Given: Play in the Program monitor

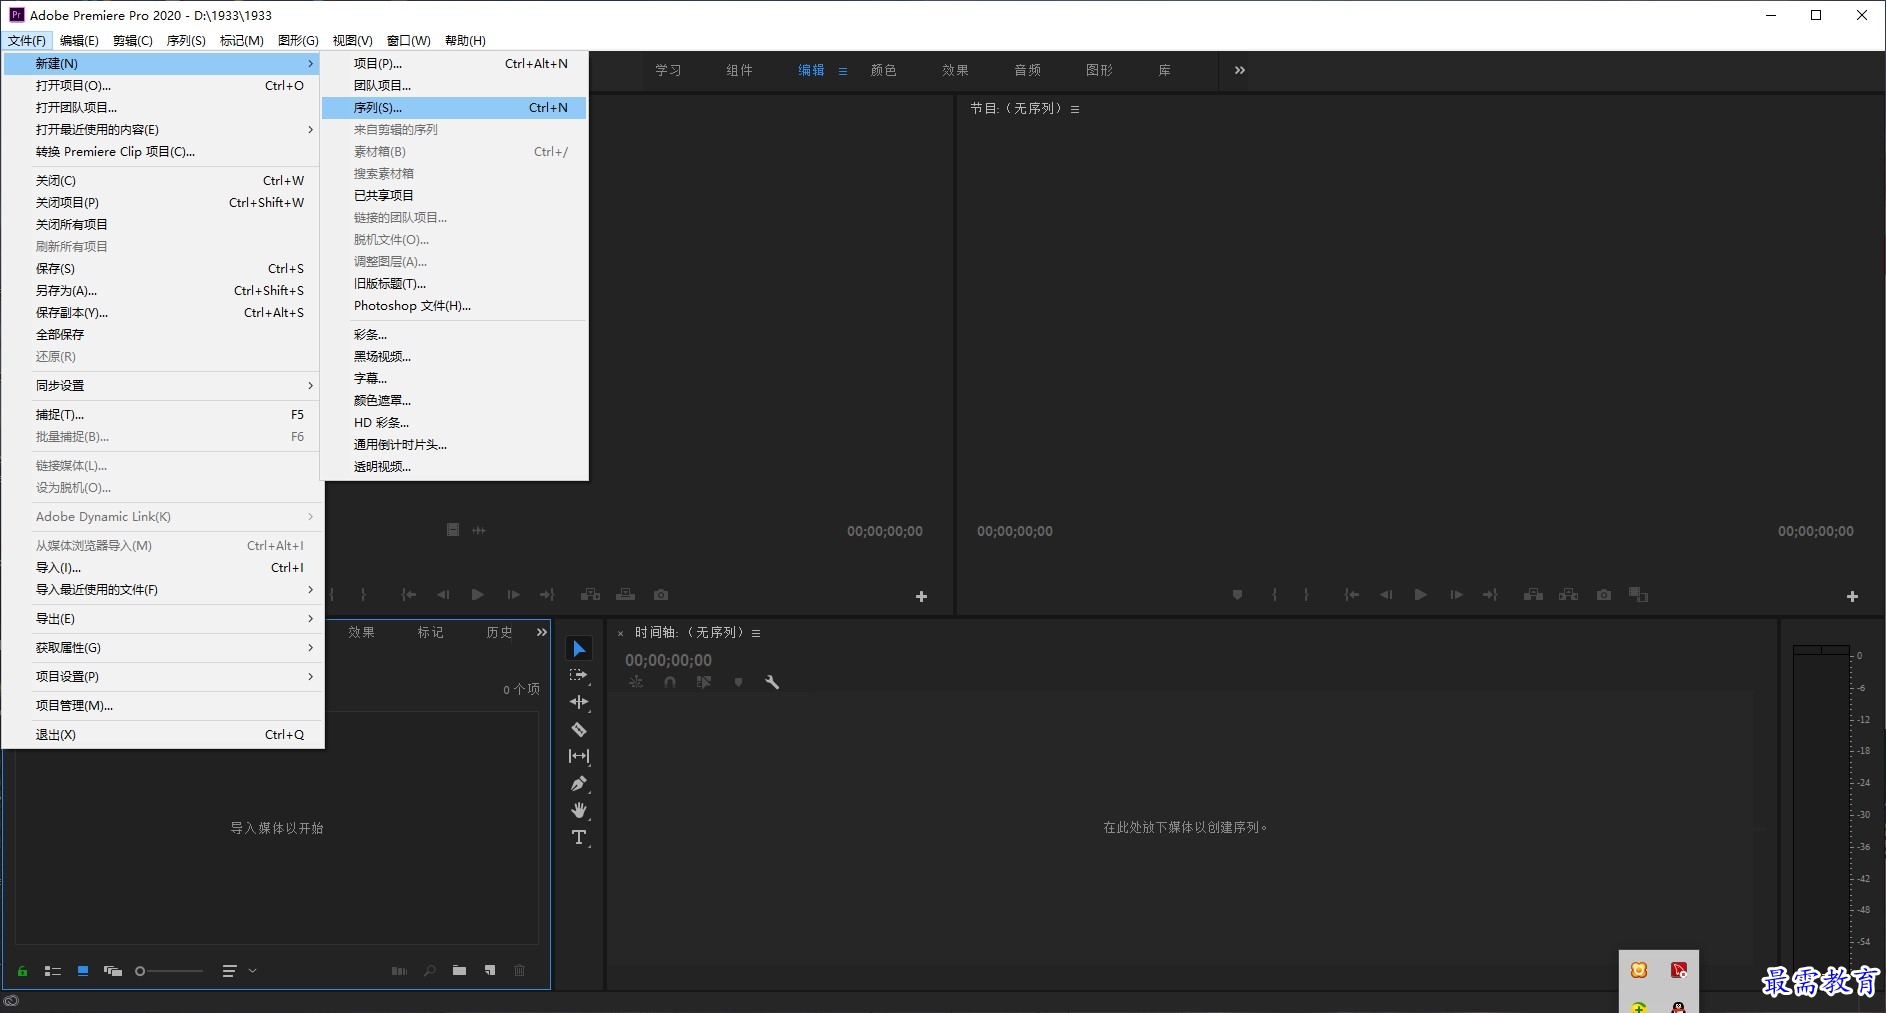Looking at the screenshot, I should tap(1420, 595).
